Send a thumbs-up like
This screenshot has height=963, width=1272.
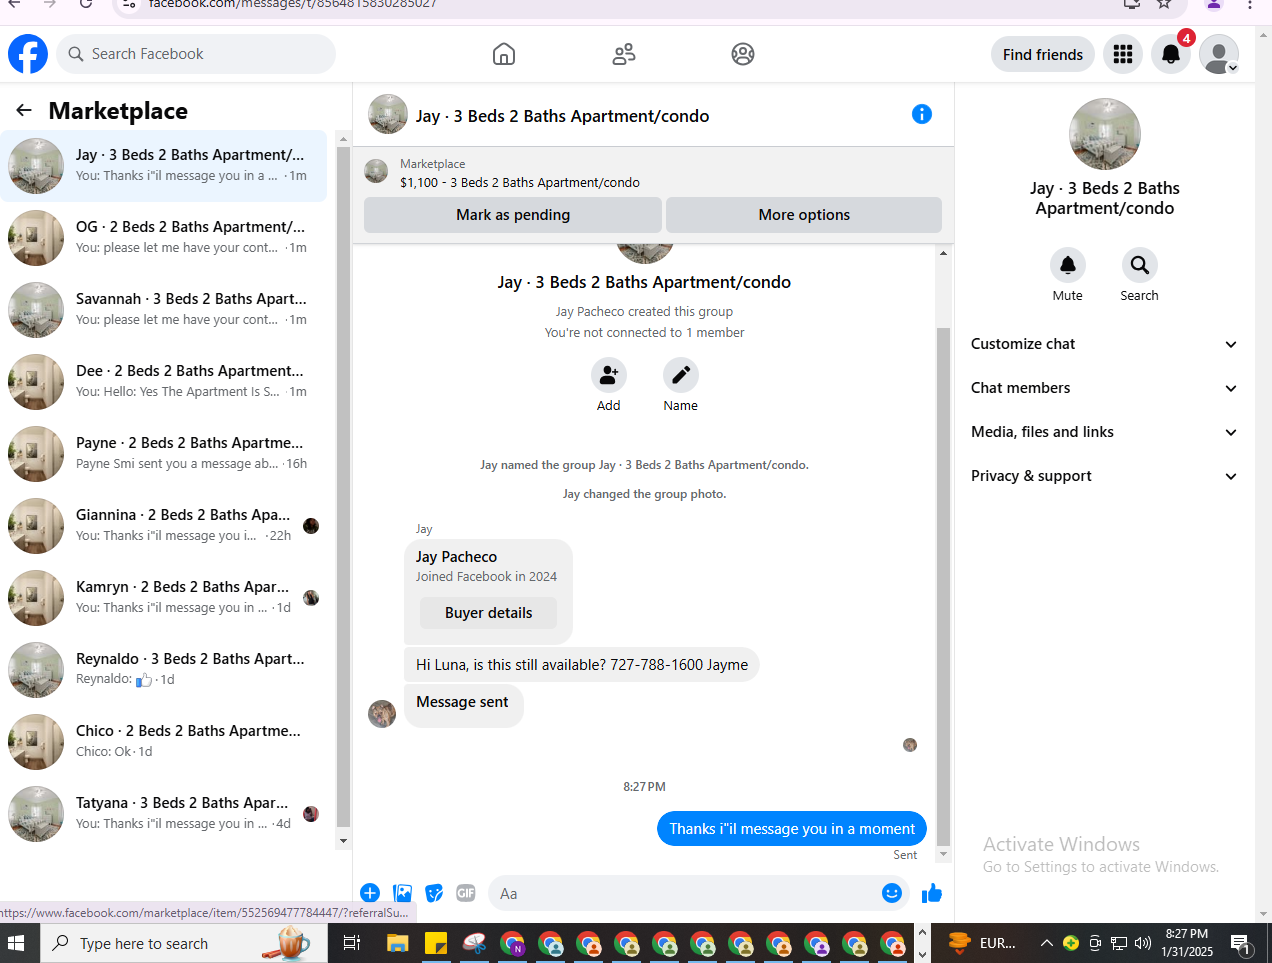pos(932,893)
